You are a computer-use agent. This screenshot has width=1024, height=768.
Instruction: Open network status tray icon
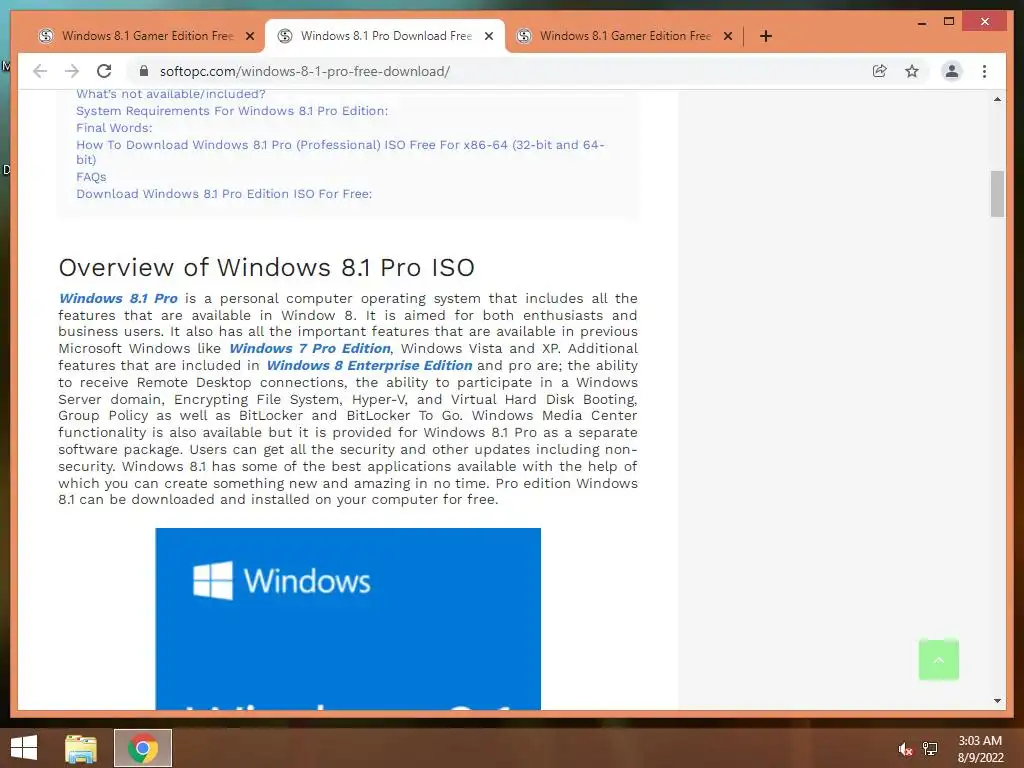930,749
